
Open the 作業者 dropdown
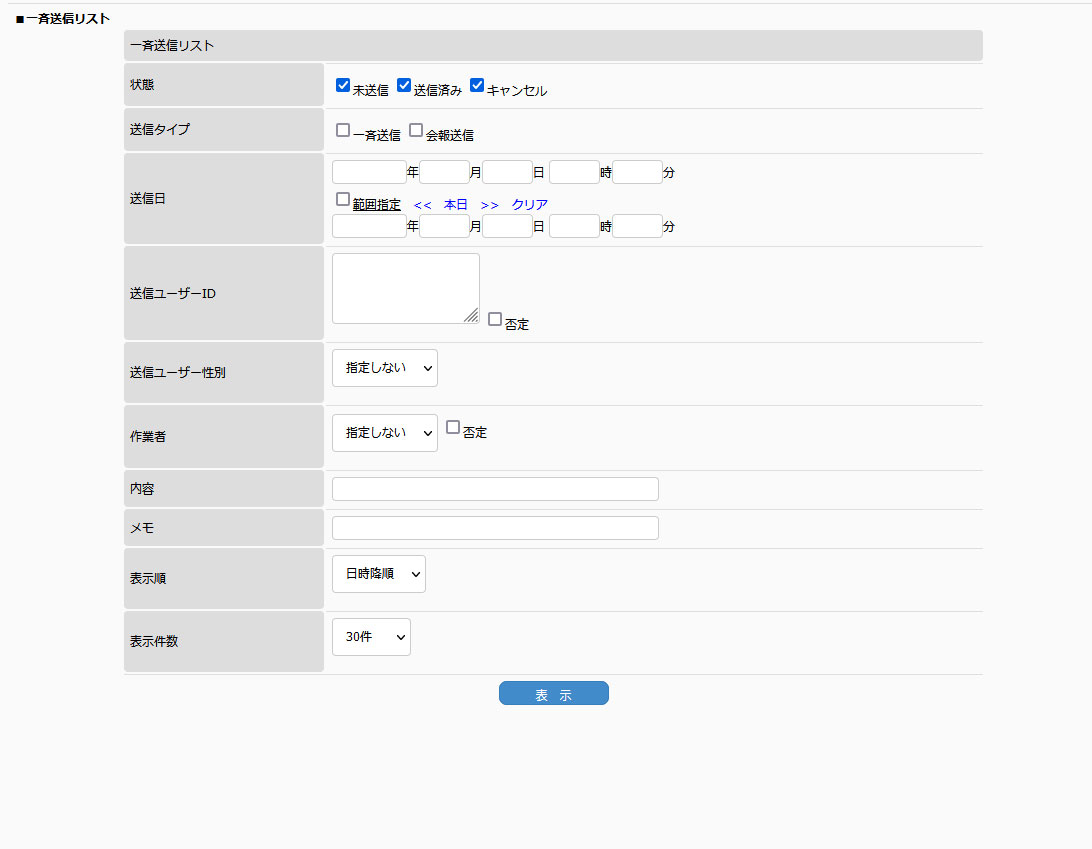[384, 433]
